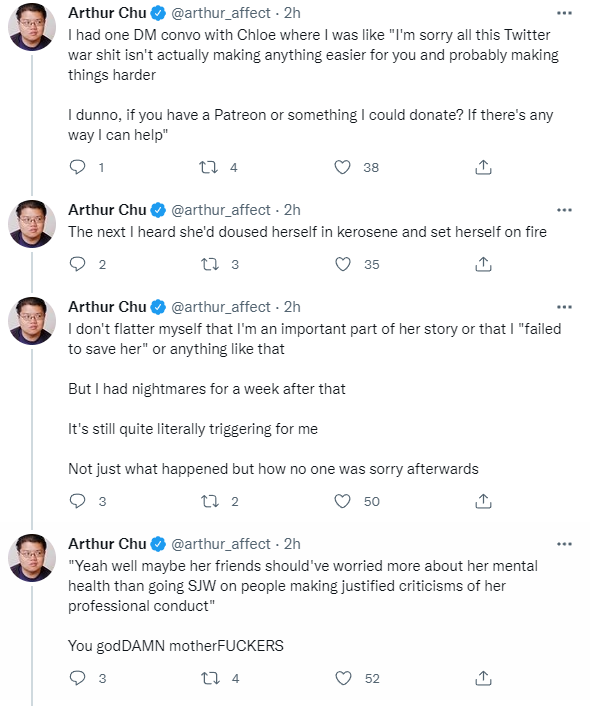
Task: Like the last tweet showing 52 likes
Action: click(x=343, y=678)
